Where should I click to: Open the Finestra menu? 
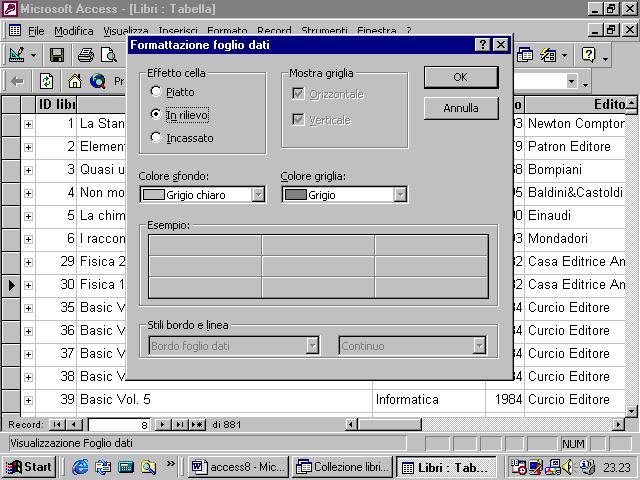pyautogui.click(x=377, y=31)
